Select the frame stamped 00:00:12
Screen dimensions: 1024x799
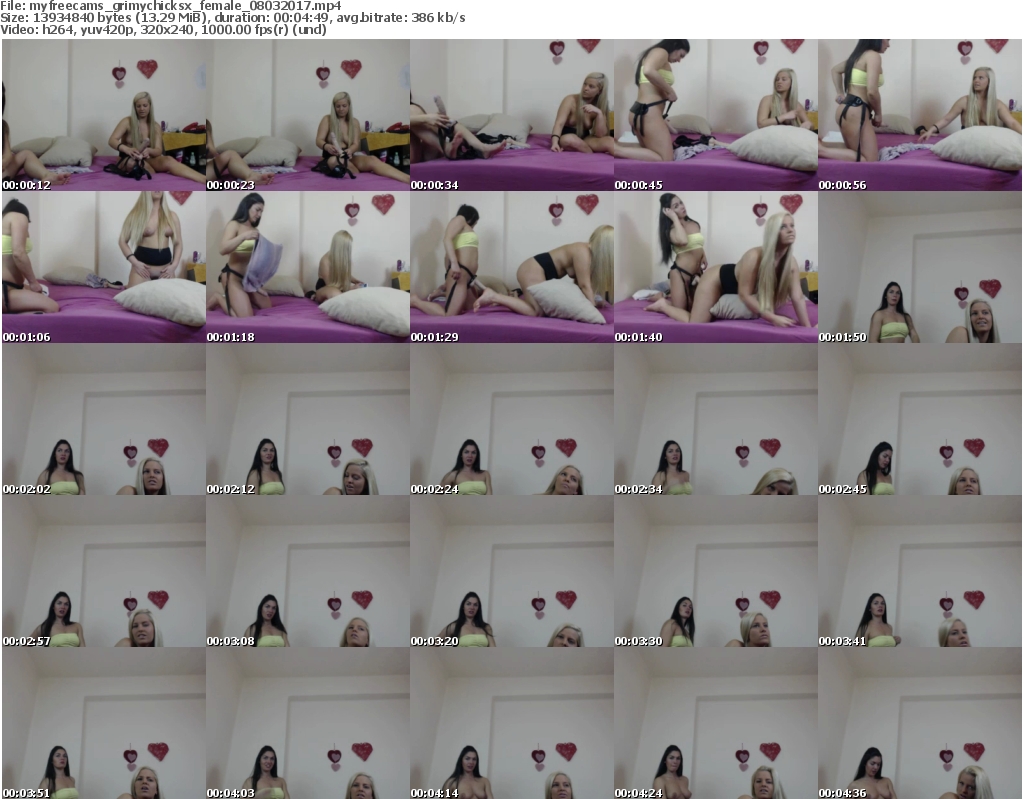tap(104, 115)
